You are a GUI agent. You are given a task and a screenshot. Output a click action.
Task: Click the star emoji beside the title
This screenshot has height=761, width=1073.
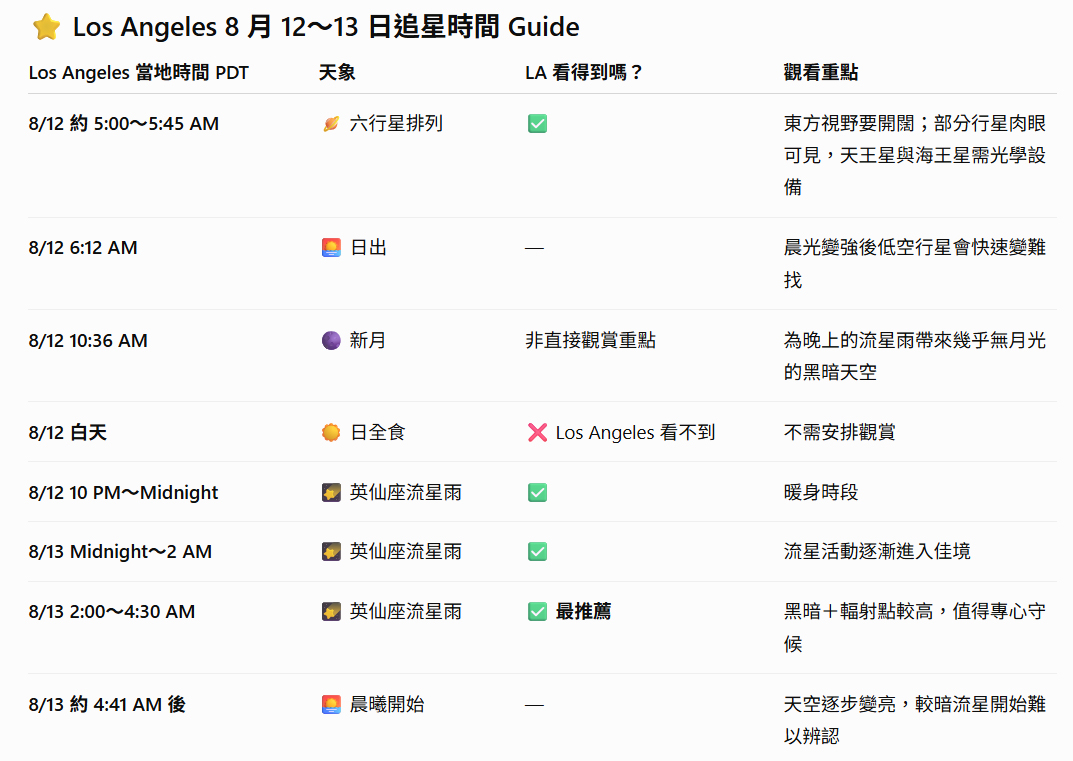coord(47,27)
